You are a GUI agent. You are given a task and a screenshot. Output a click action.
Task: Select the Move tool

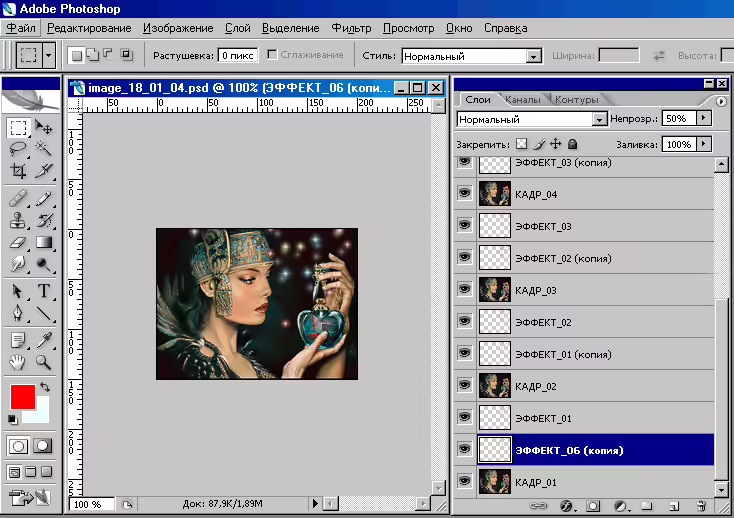(x=44, y=127)
